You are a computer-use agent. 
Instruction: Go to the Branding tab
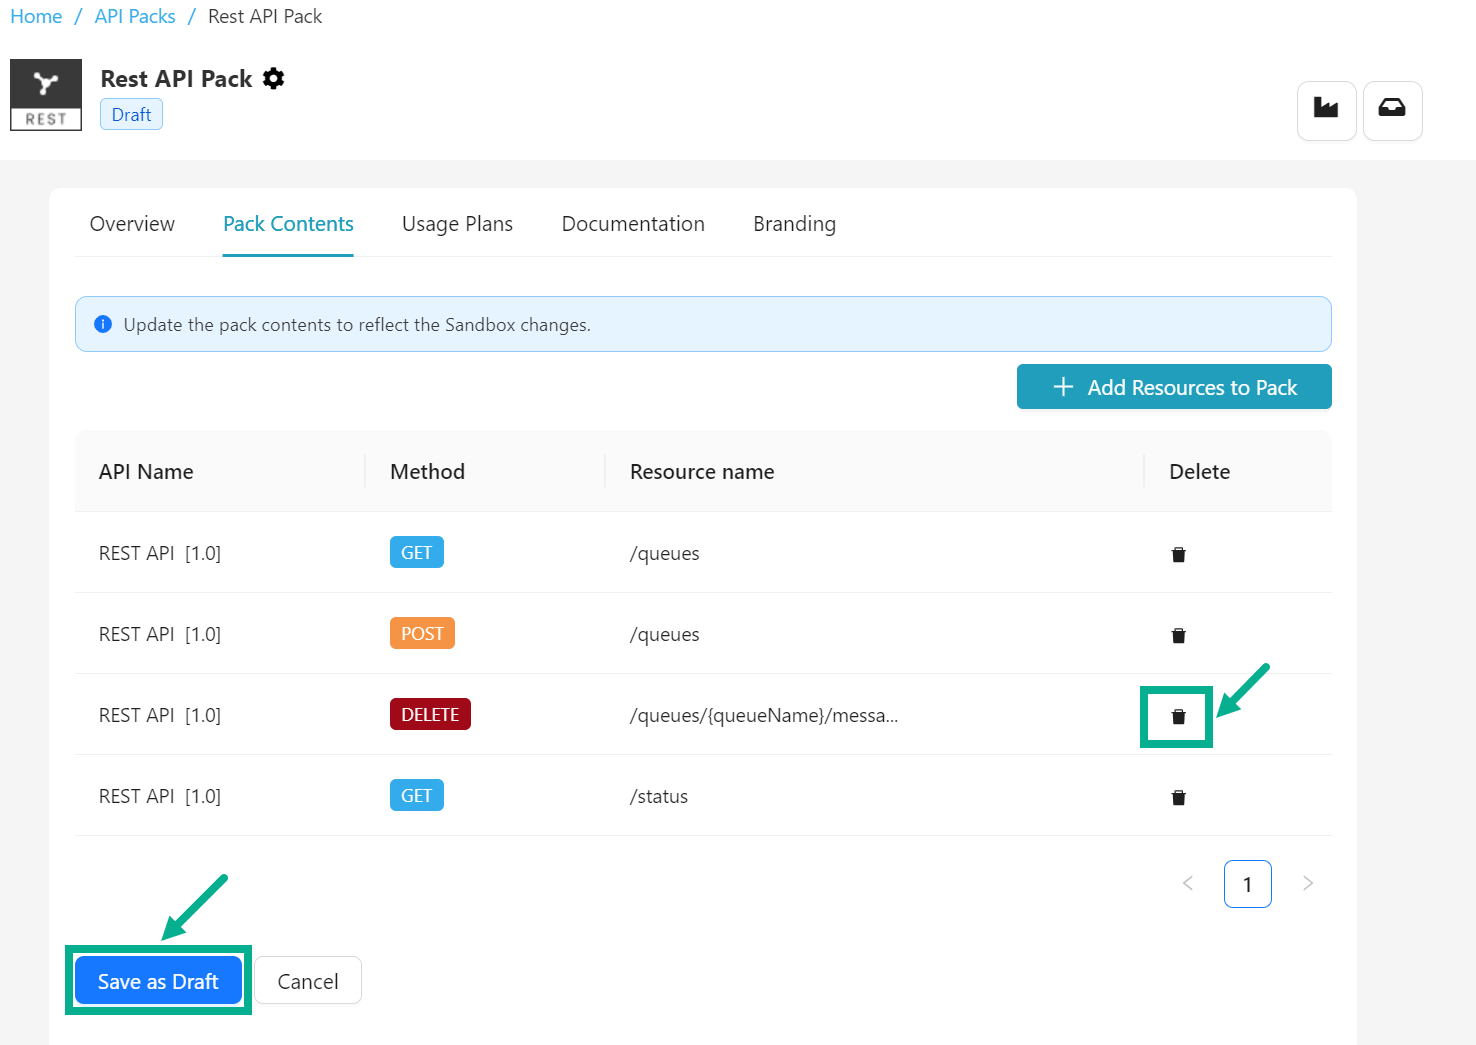click(x=794, y=224)
